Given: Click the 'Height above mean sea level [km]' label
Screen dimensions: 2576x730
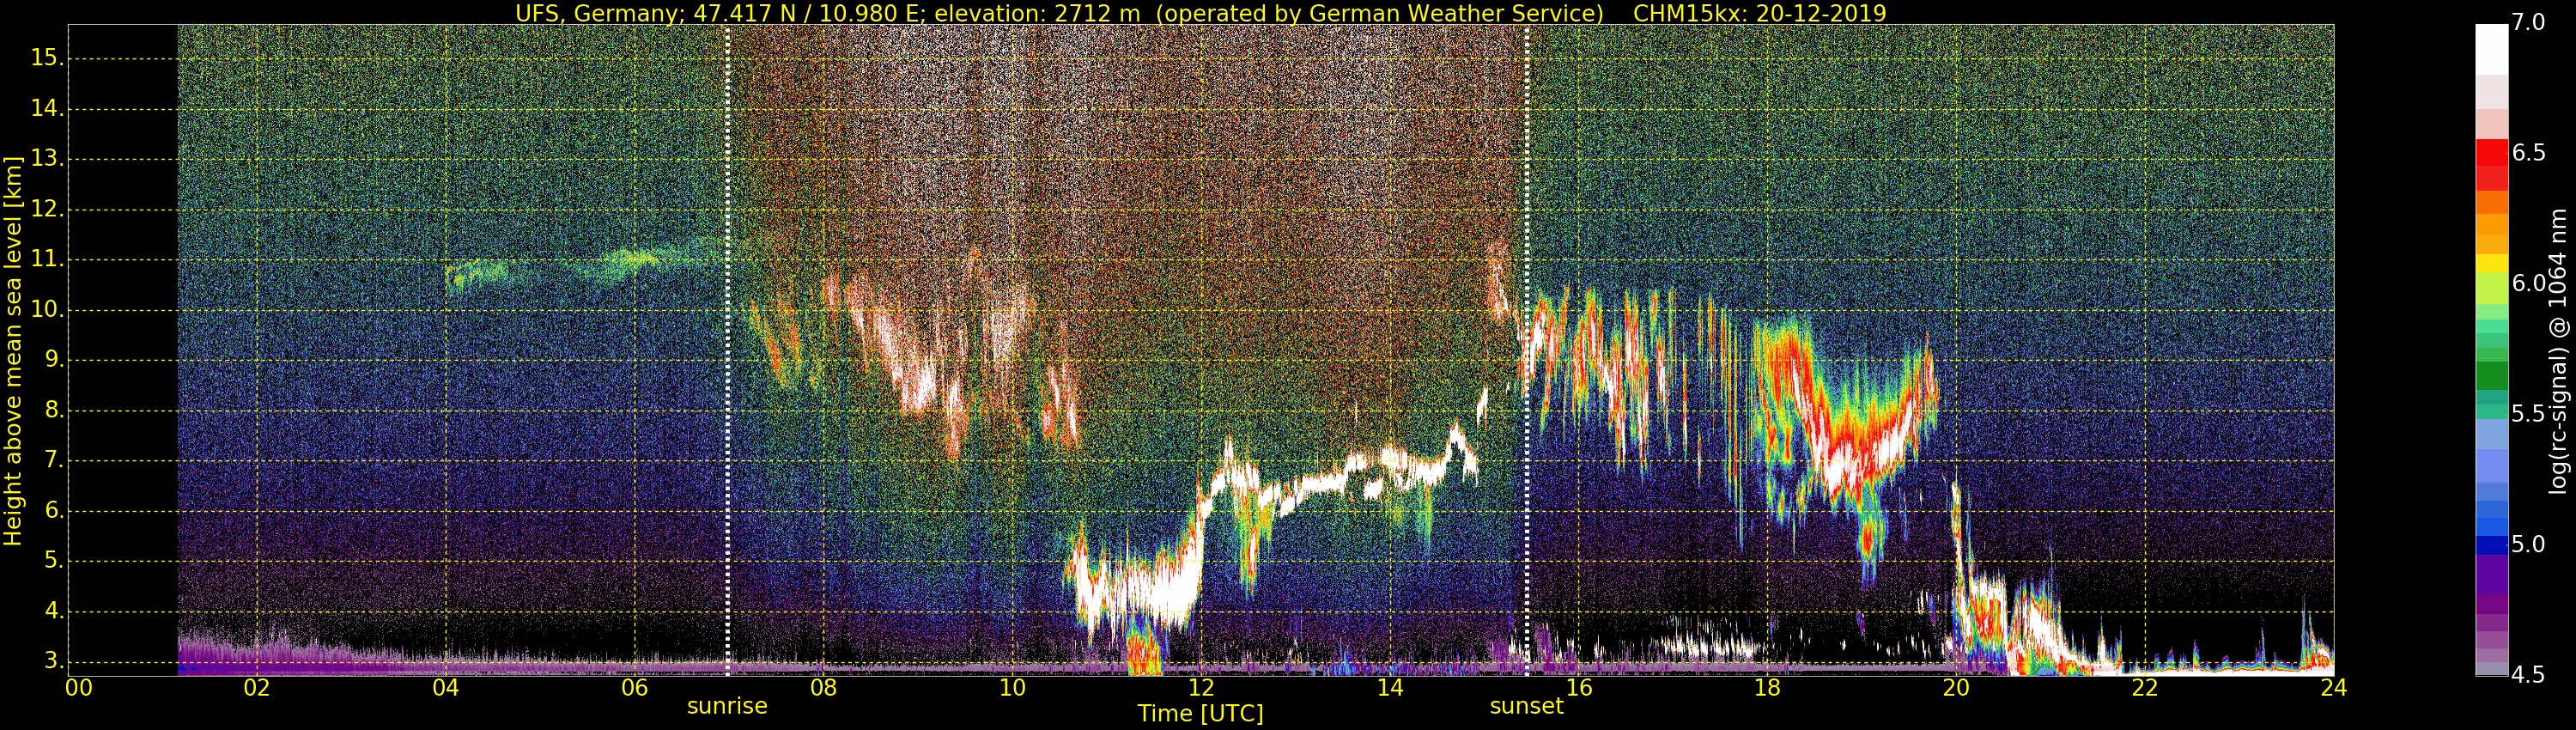Looking at the screenshot, I should pos(13,351).
